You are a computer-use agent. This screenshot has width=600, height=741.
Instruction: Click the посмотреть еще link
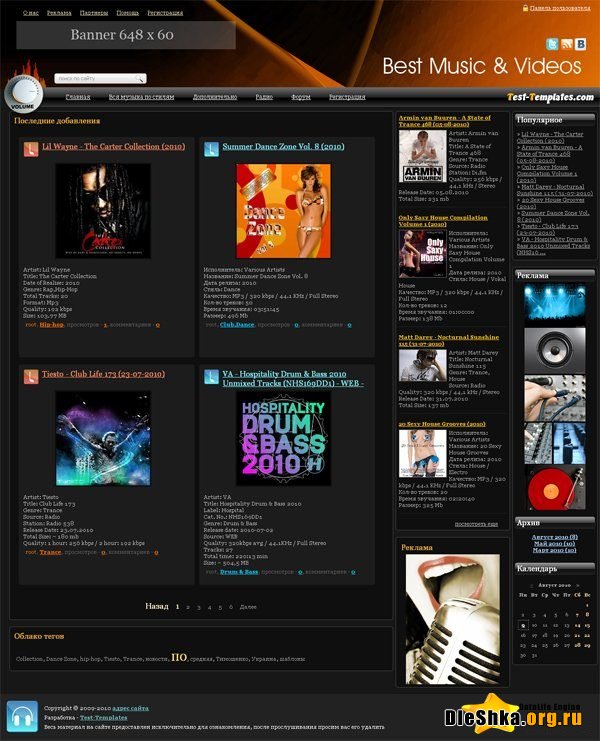[x=476, y=524]
